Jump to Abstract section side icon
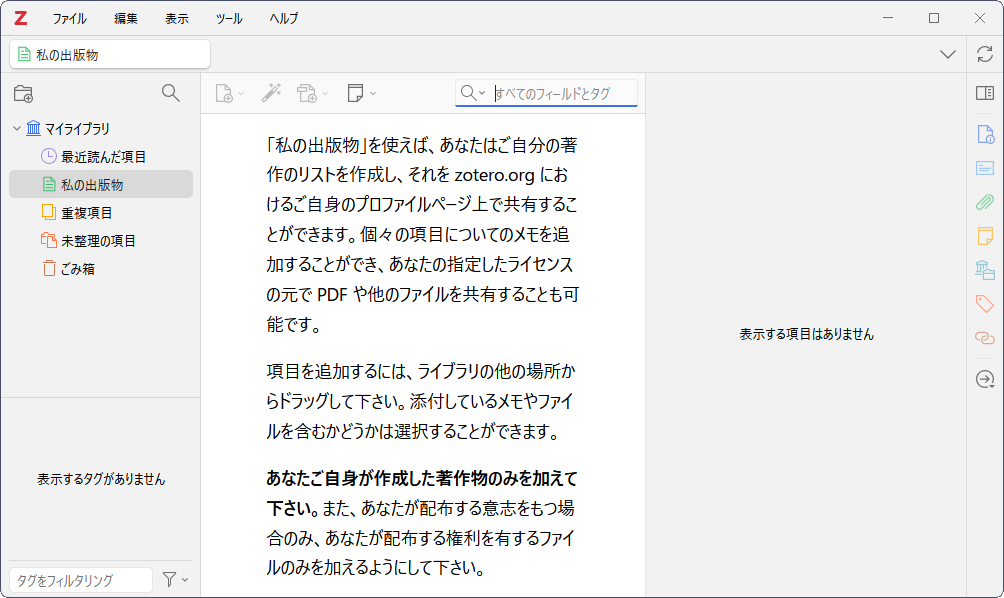Screen dimensions: 1004x598 [x=985, y=168]
